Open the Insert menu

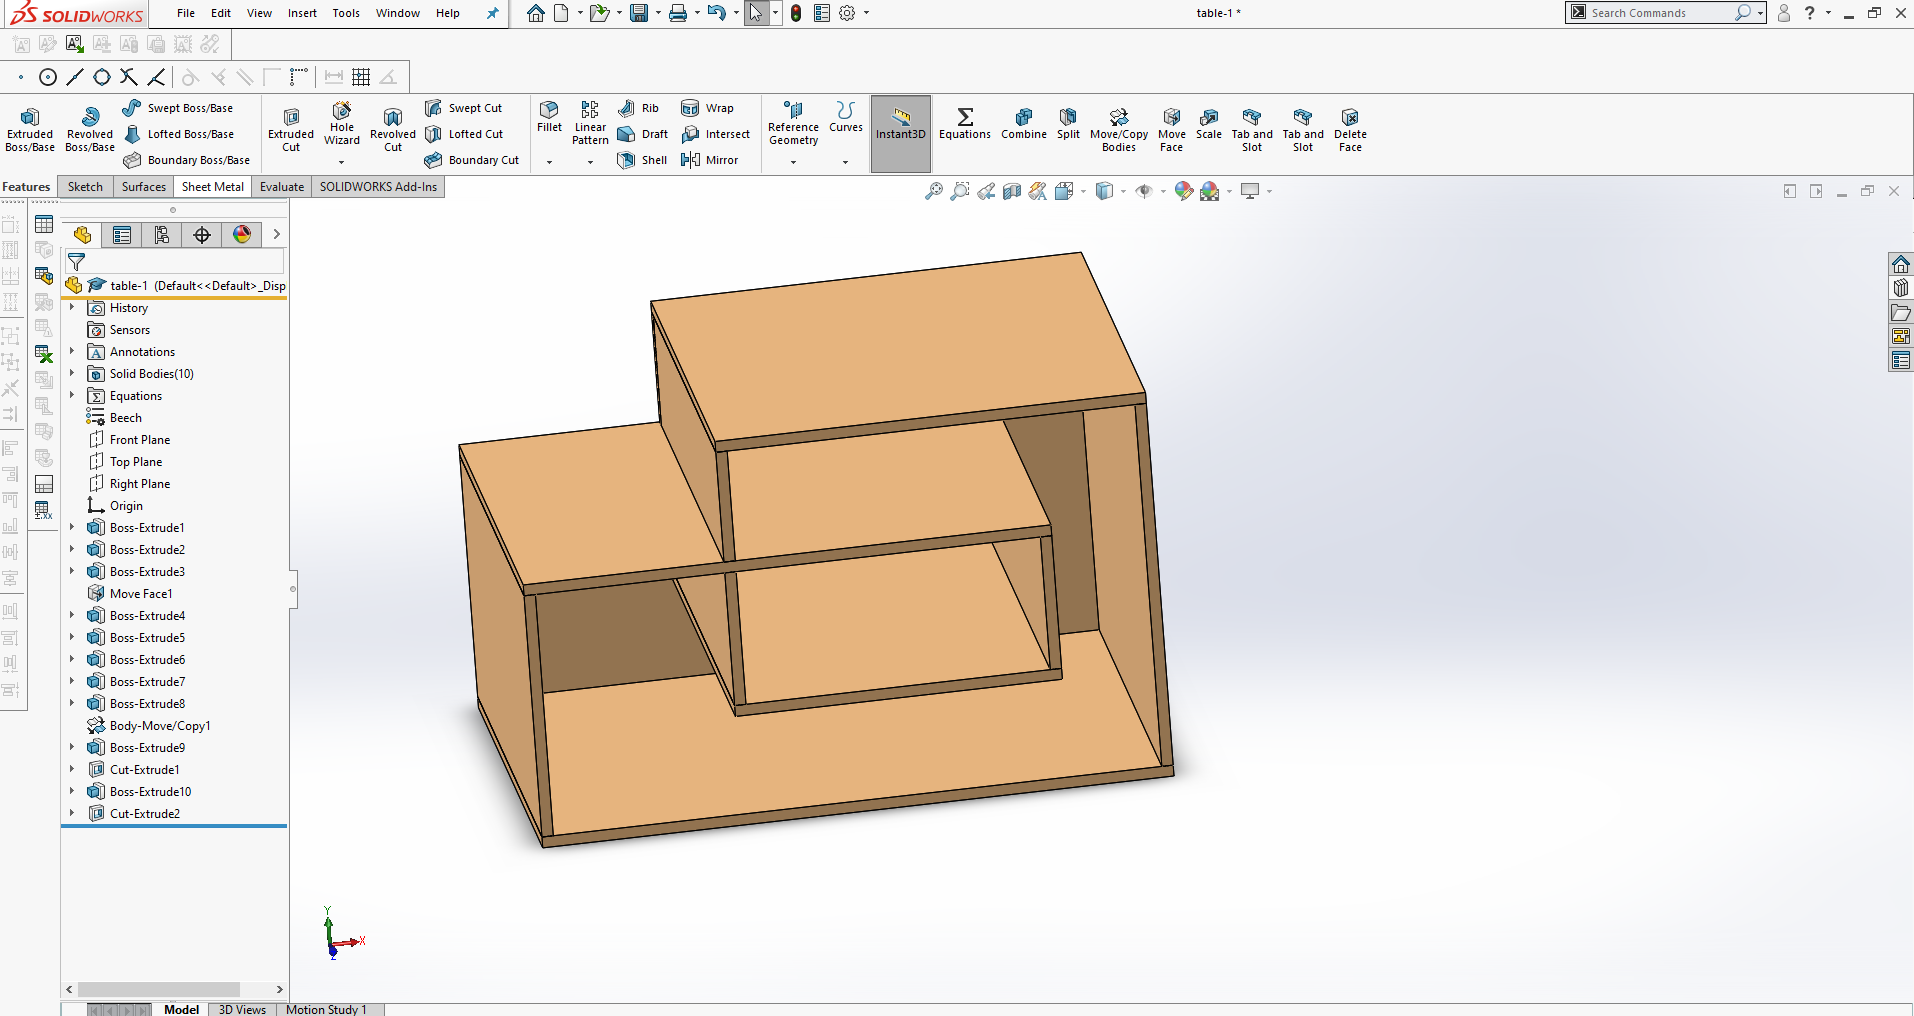pos(302,13)
